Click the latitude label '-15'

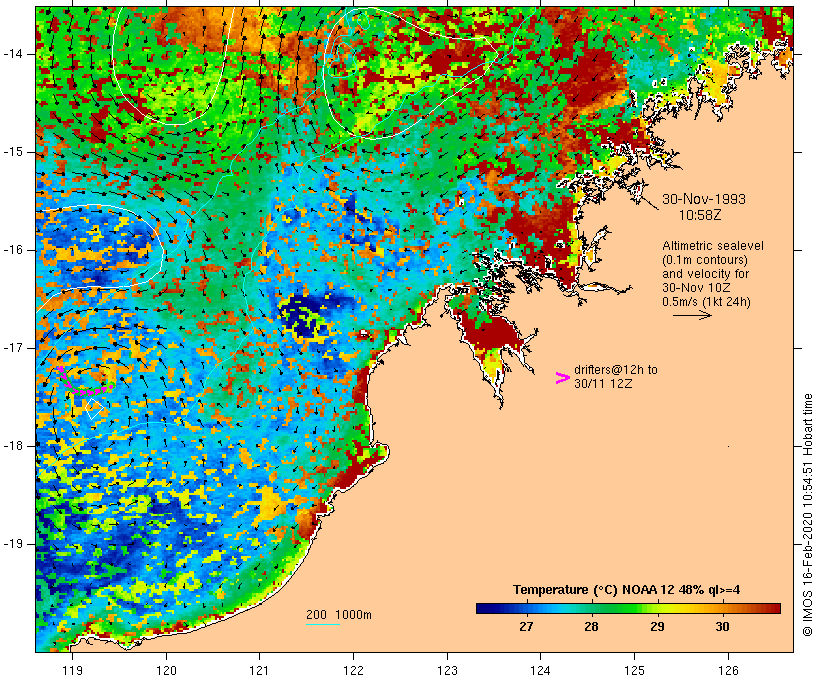coord(12,152)
